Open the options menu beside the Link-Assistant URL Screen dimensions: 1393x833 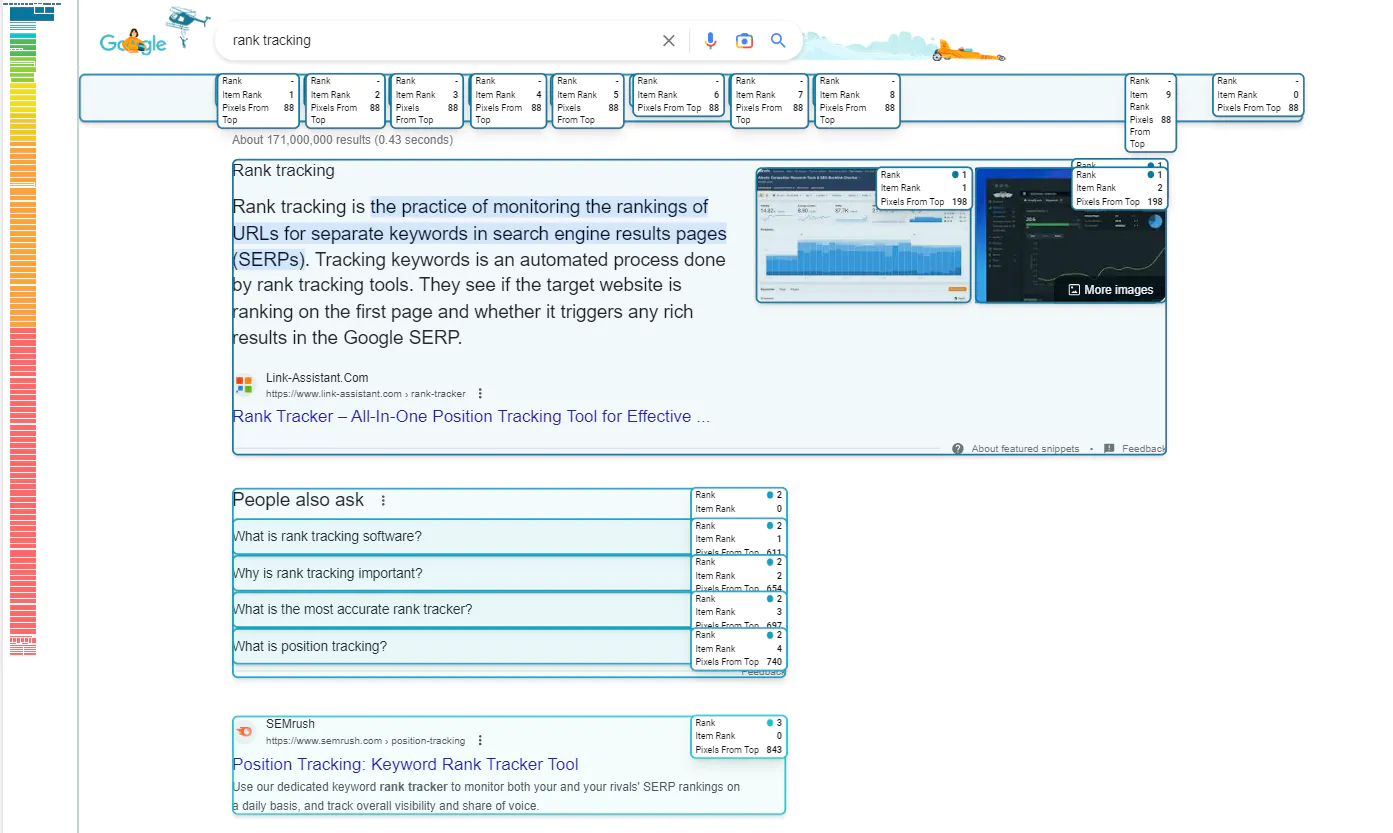(x=481, y=394)
